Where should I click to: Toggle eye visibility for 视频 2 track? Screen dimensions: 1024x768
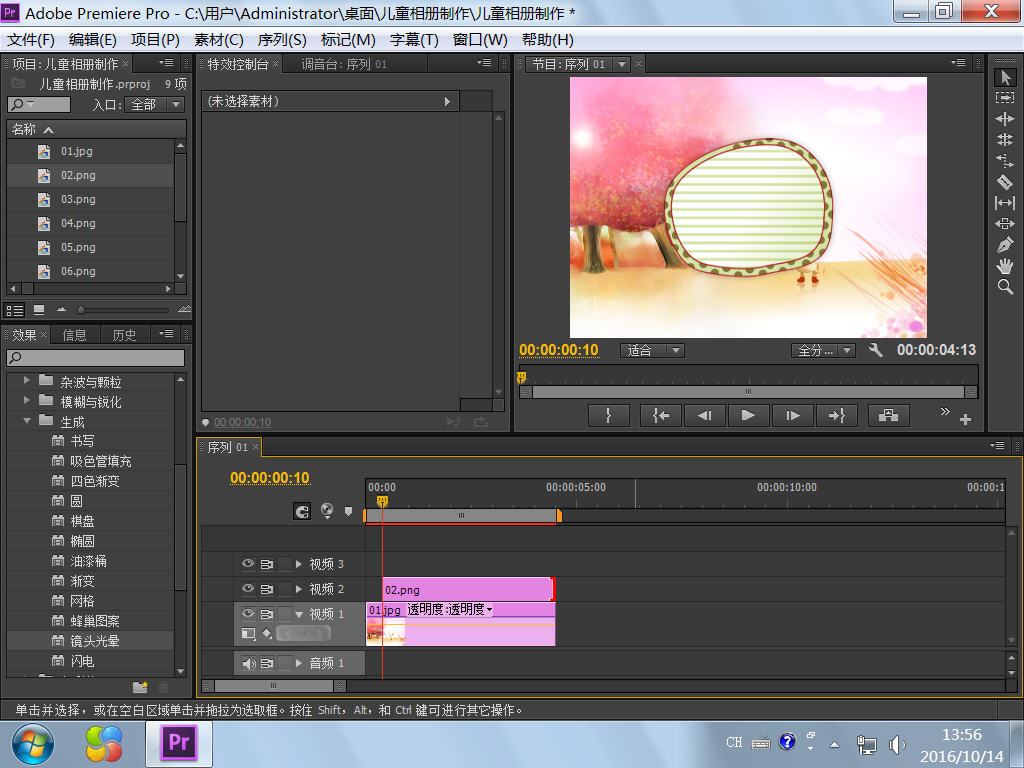click(248, 588)
